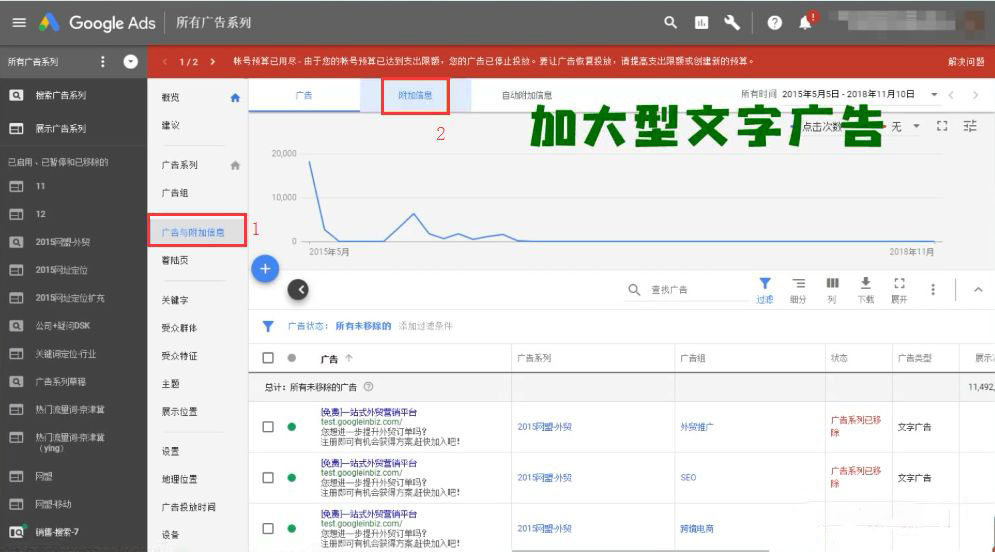This screenshot has width=995, height=552.
Task: Open the notifications bell
Action: (x=806, y=22)
